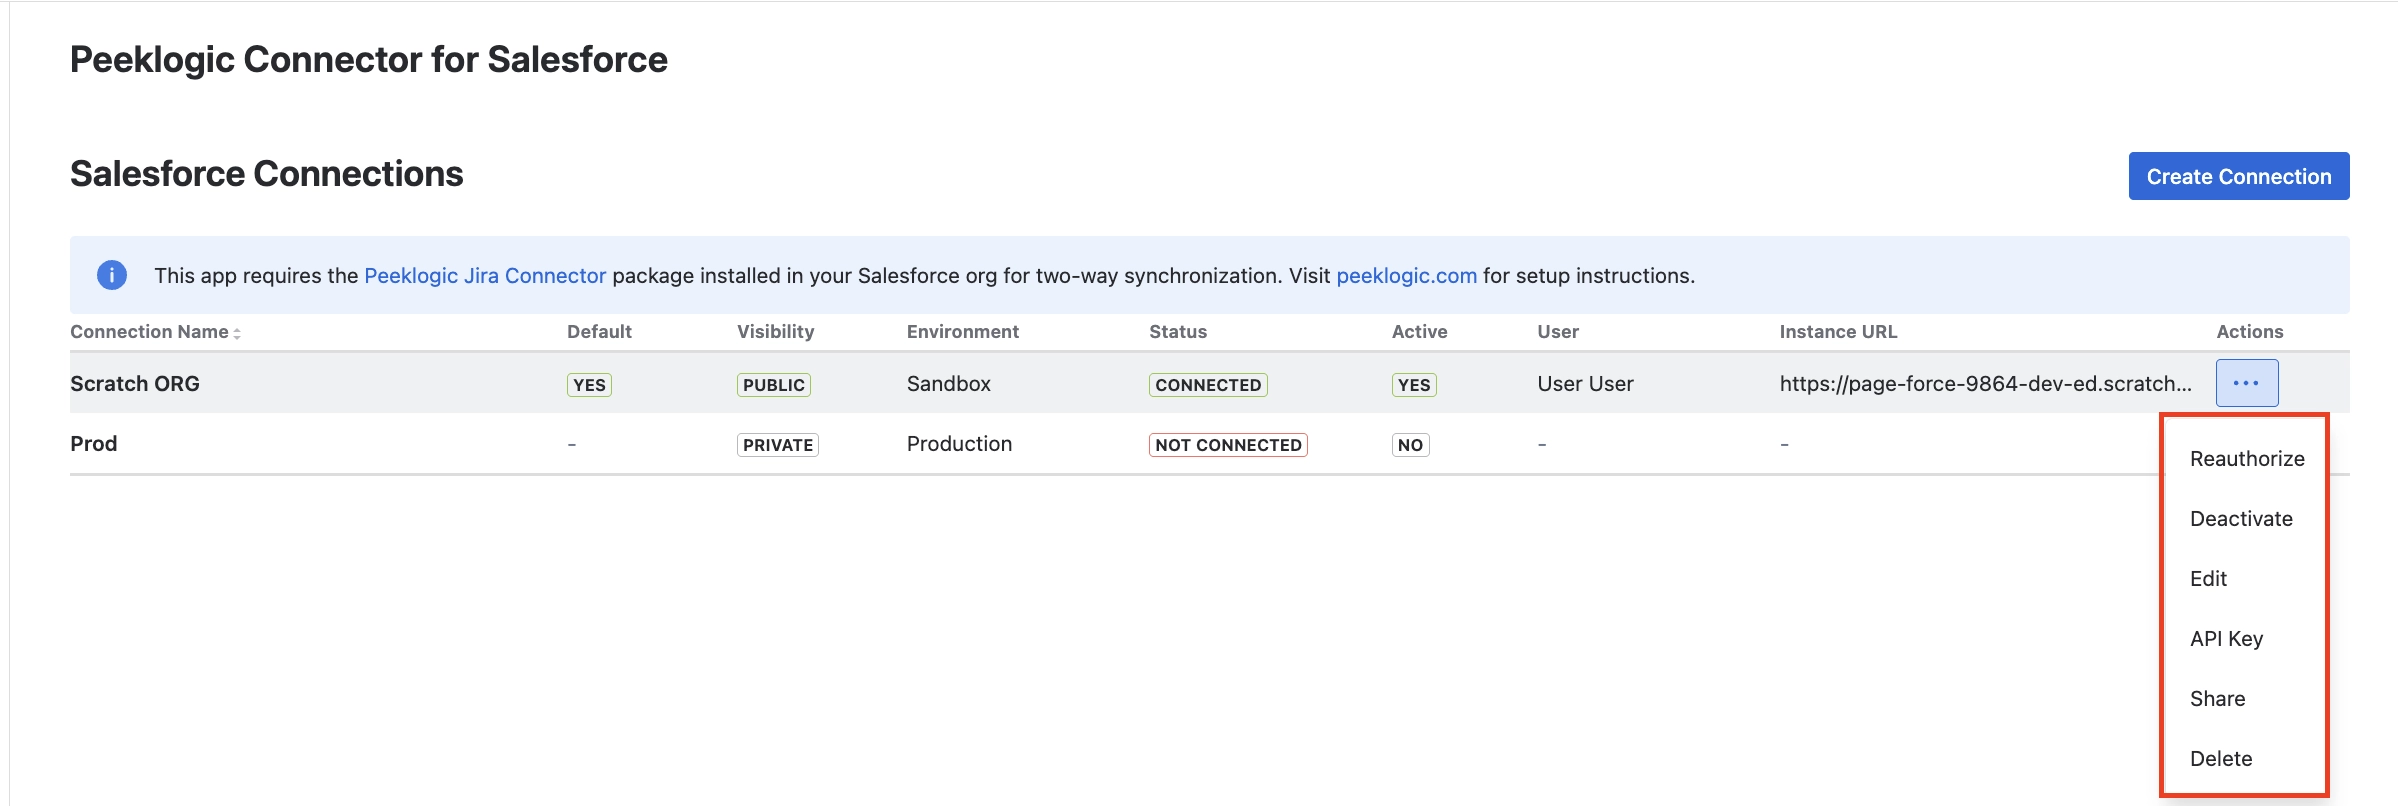
Task: Click the Default column header
Action: 599,332
